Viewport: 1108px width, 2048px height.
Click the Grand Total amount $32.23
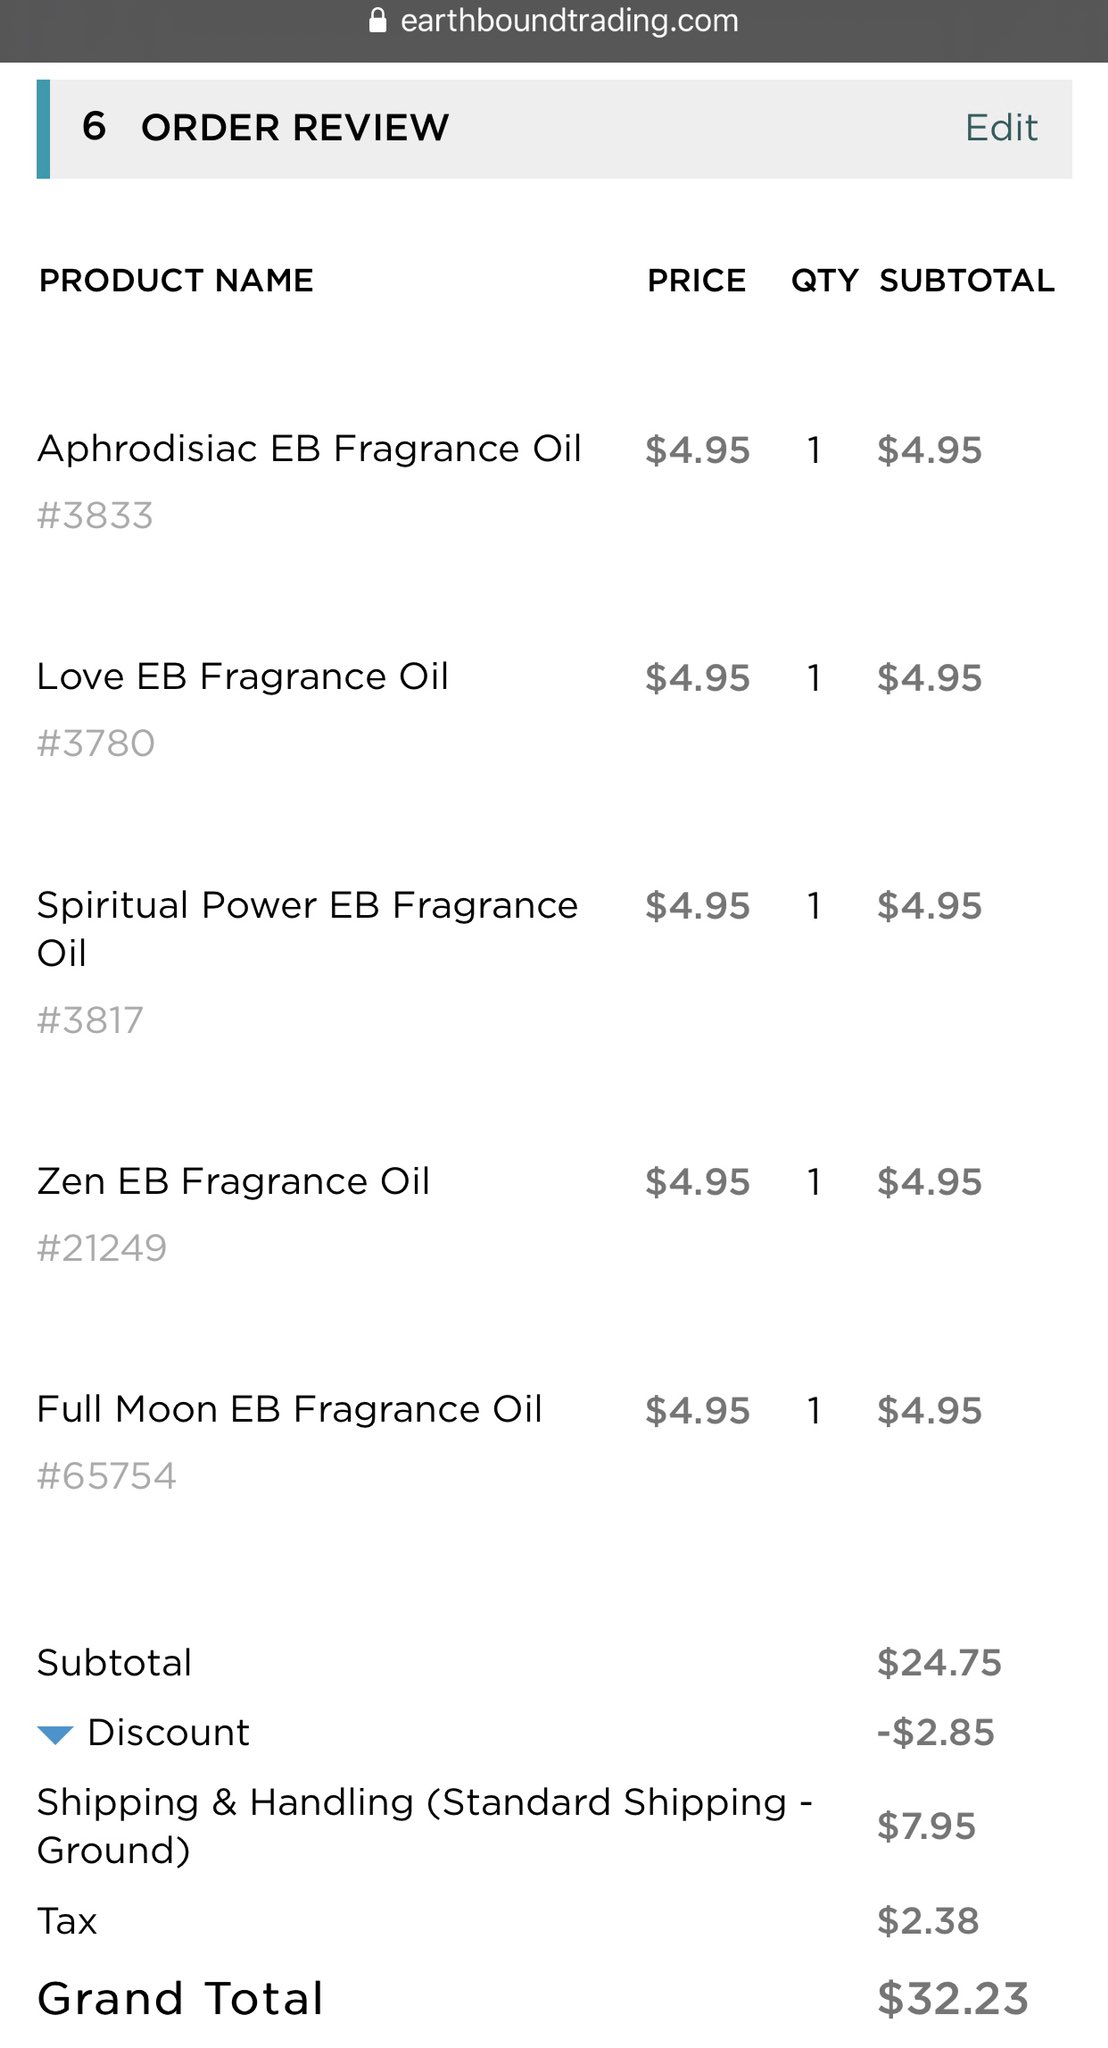(x=952, y=1998)
